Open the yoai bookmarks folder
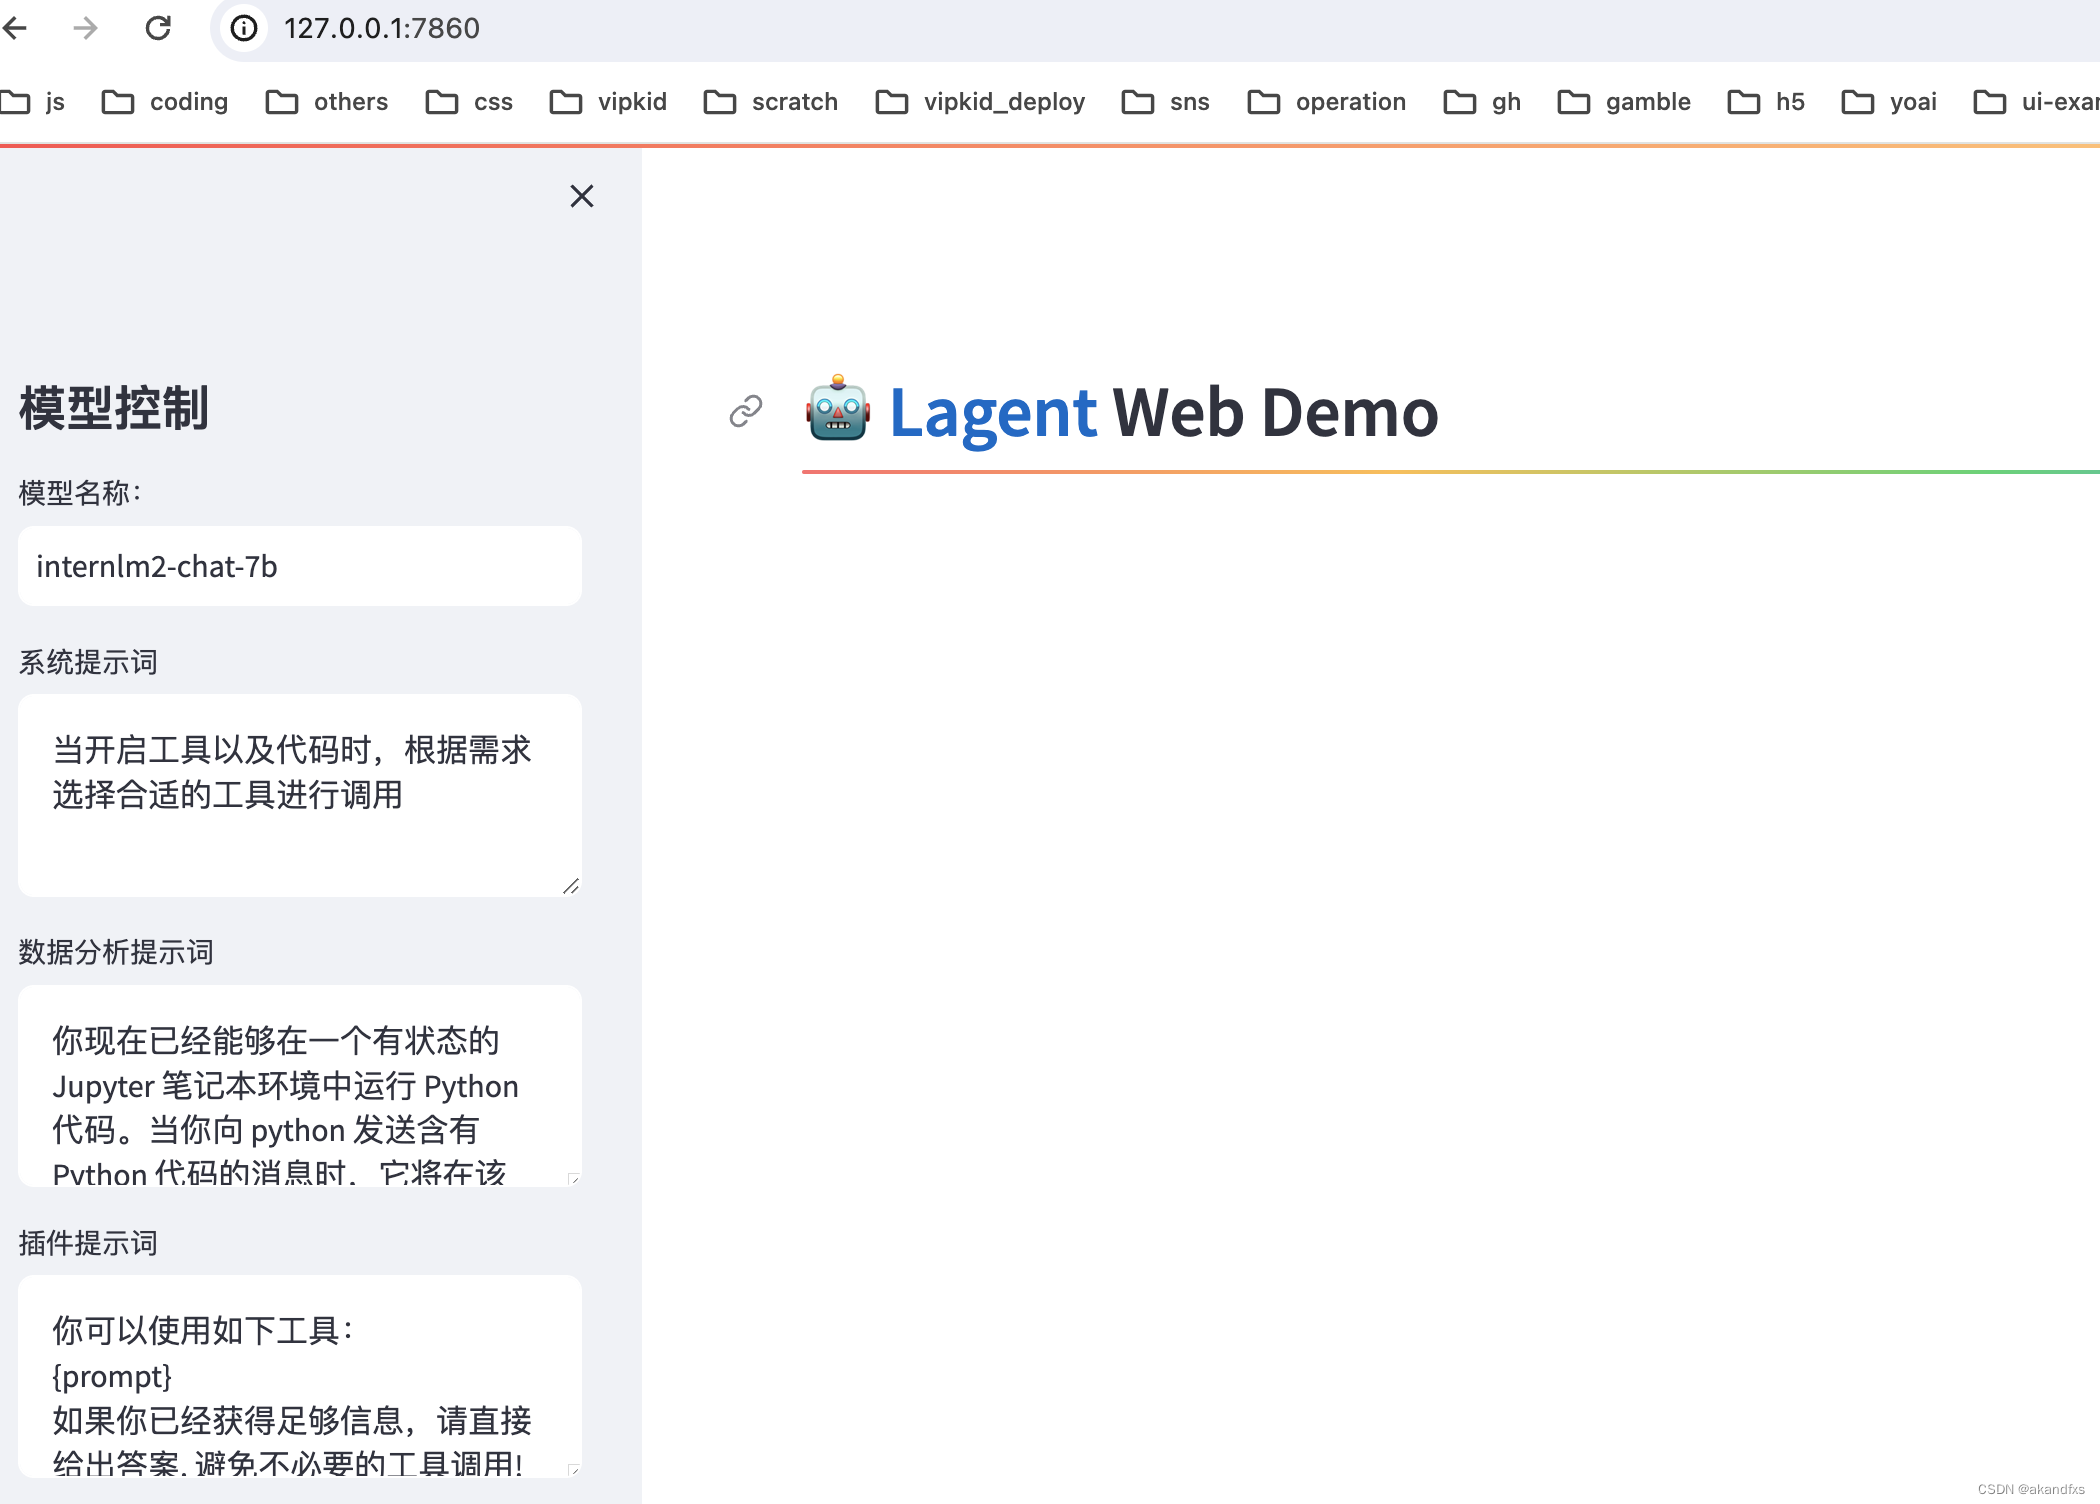Viewport: 2100px width, 1504px height. pyautogui.click(x=1889, y=102)
